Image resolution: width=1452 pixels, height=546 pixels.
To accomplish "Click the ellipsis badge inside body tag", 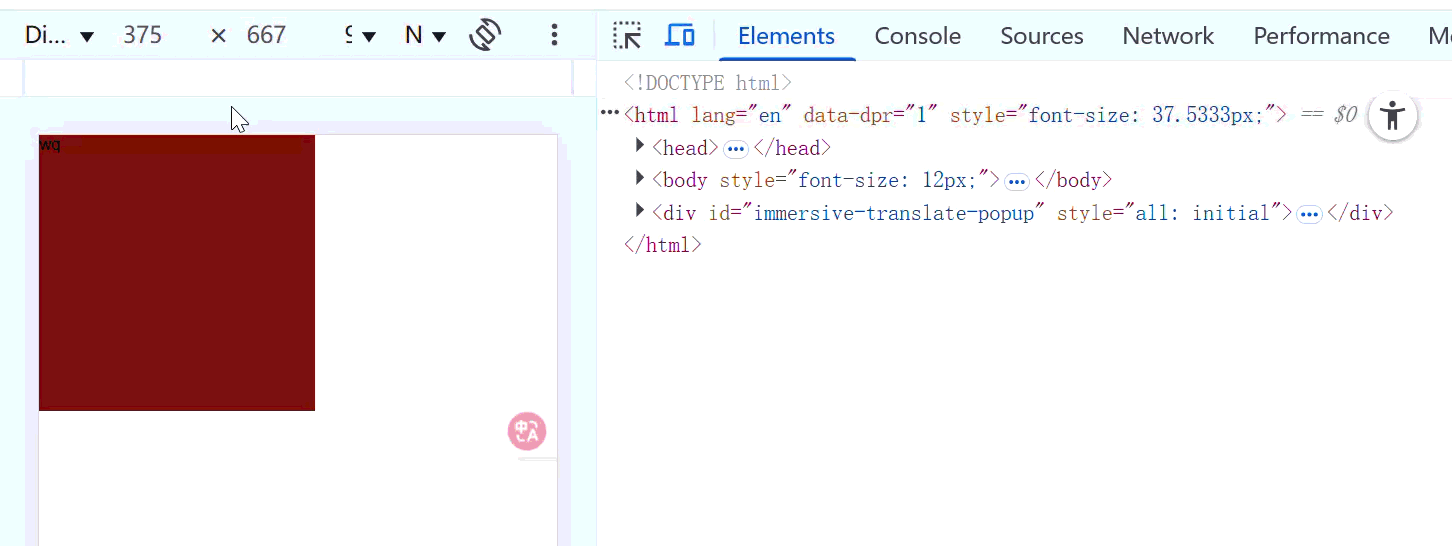I will point(1017,181).
